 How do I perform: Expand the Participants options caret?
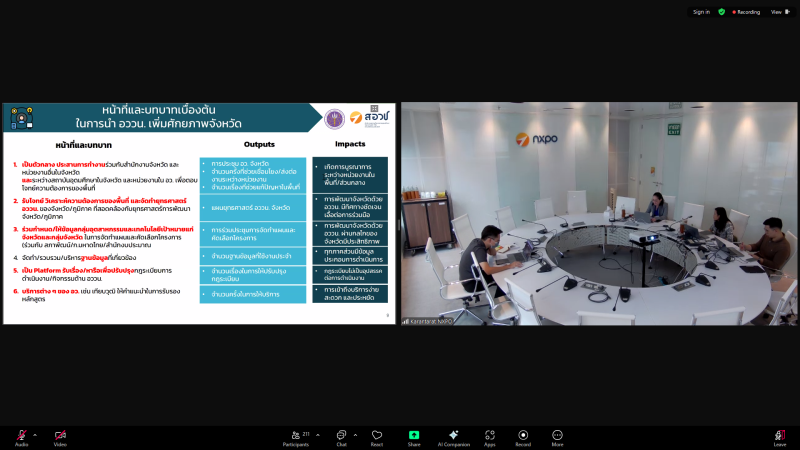318,435
